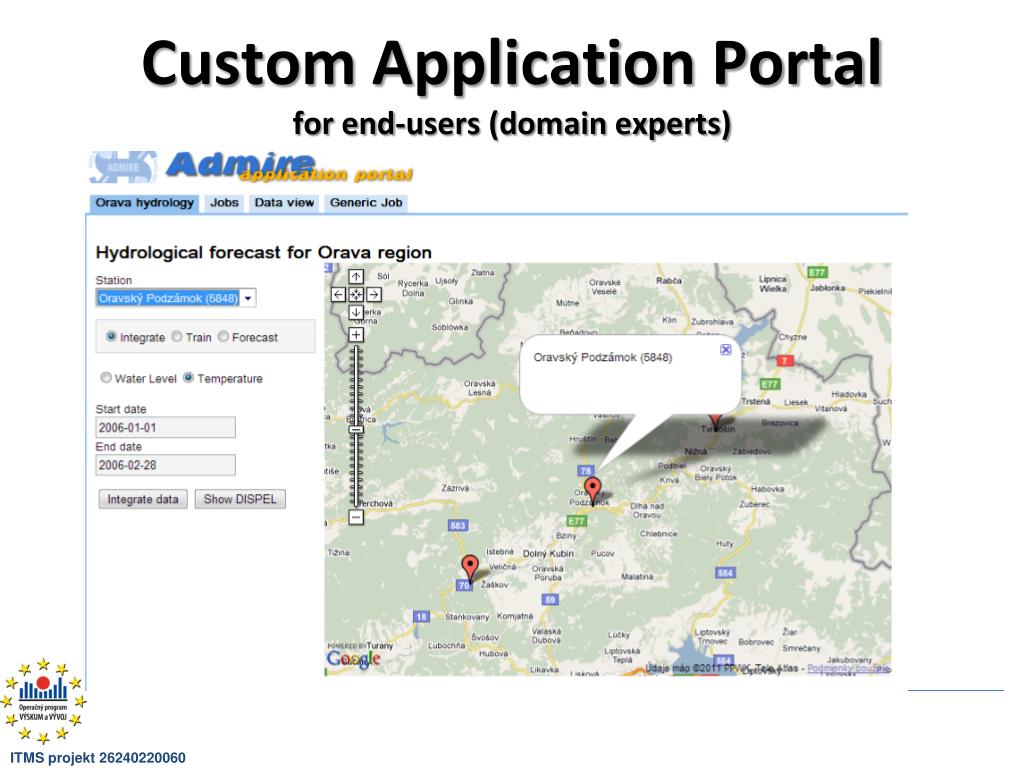Click the Show DISPEL button
This screenshot has width=1024, height=768.
coord(240,500)
